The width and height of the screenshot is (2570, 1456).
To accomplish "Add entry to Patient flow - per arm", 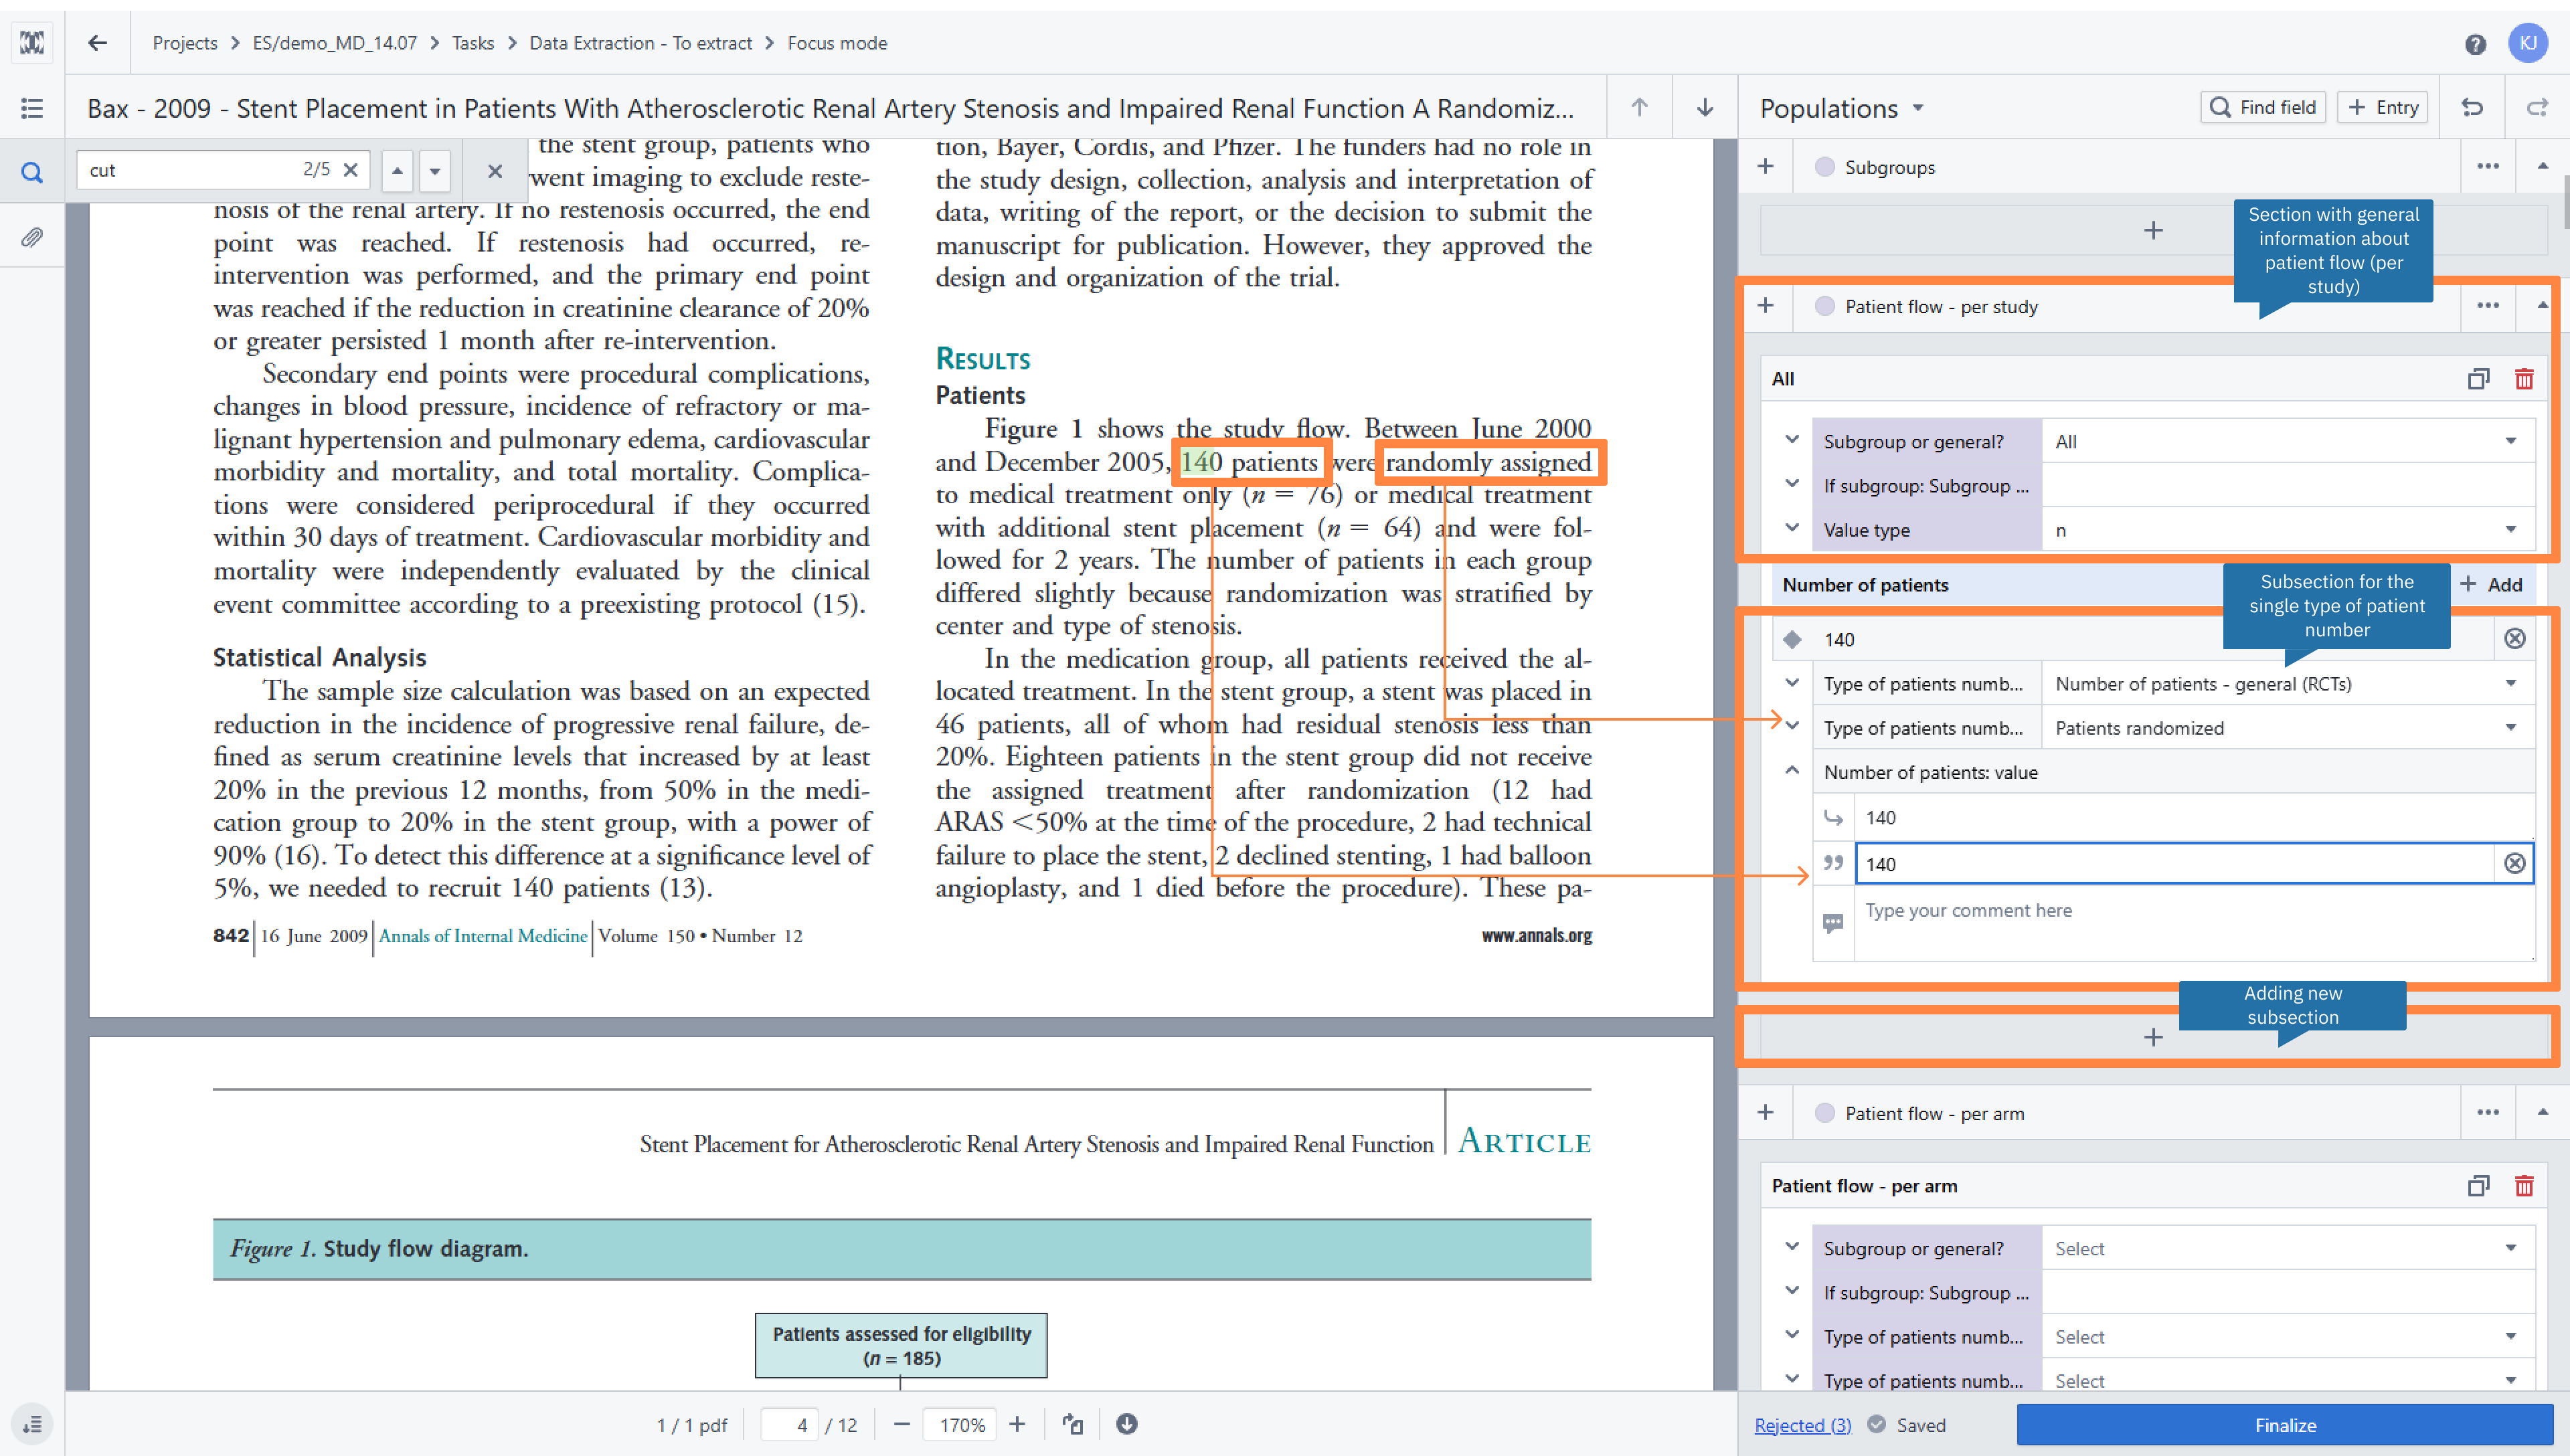I will (1765, 1113).
